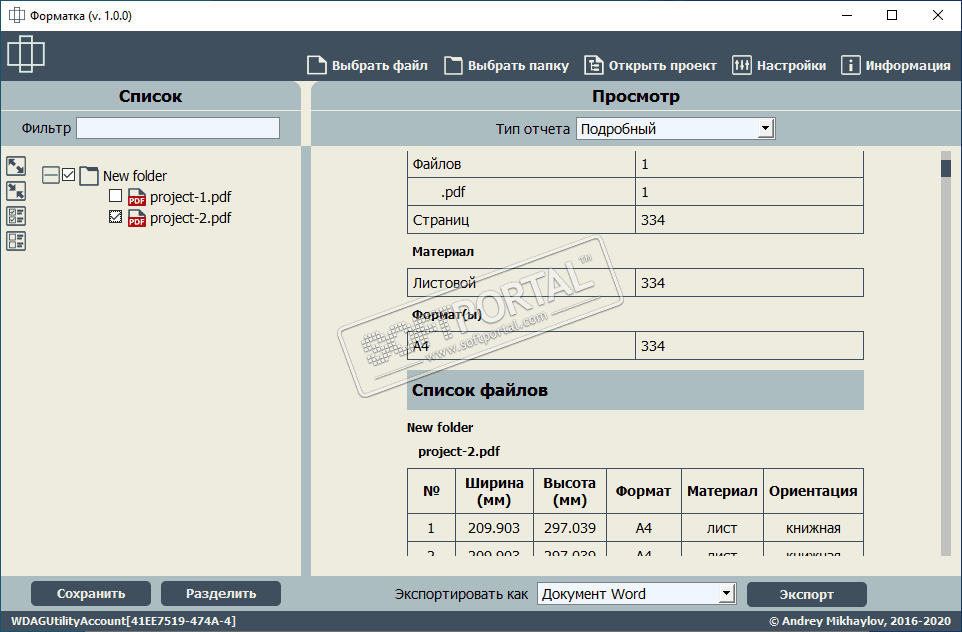Click the лист cell in row 1
962x632 pixels.
point(722,528)
